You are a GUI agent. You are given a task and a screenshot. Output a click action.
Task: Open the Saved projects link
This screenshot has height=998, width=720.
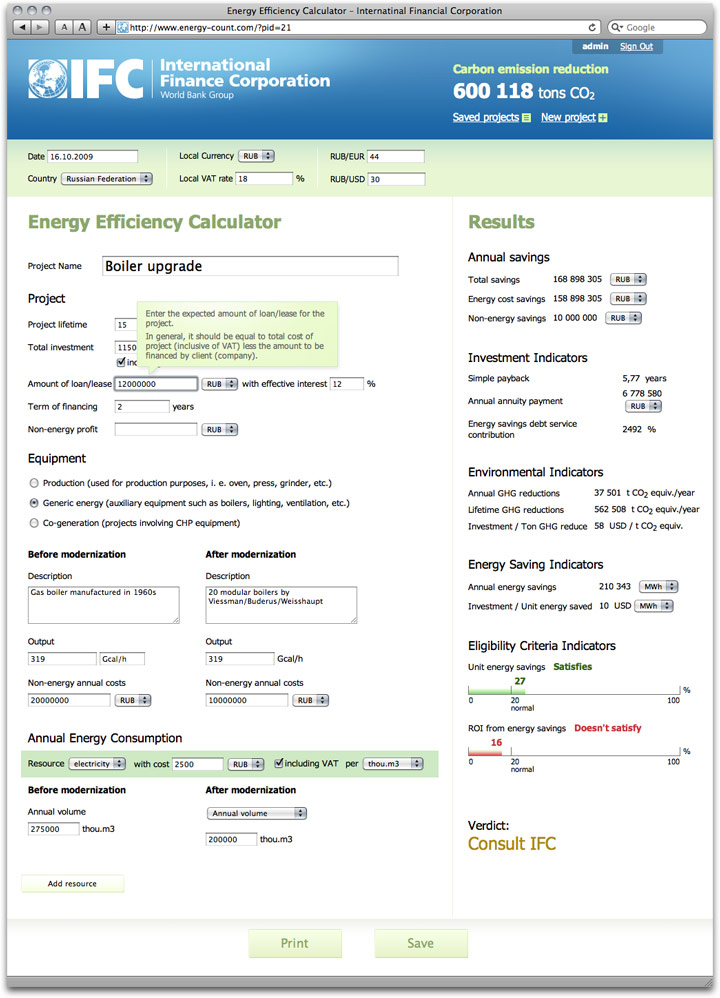click(486, 118)
